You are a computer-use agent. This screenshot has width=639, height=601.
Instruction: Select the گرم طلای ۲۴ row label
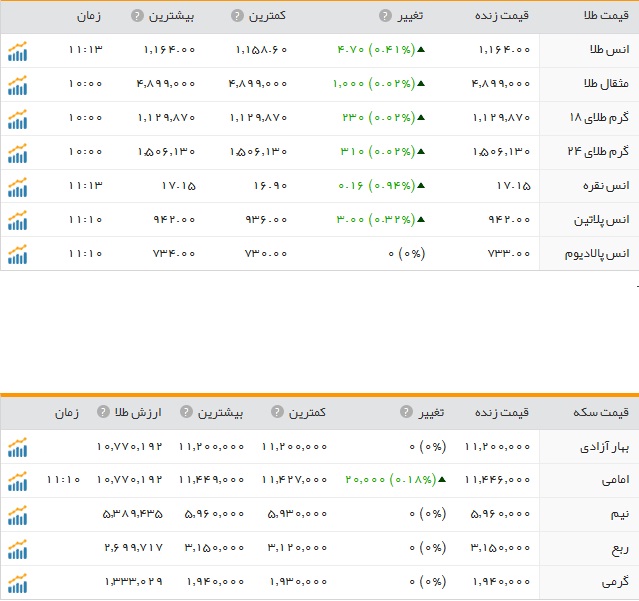[x=598, y=152]
